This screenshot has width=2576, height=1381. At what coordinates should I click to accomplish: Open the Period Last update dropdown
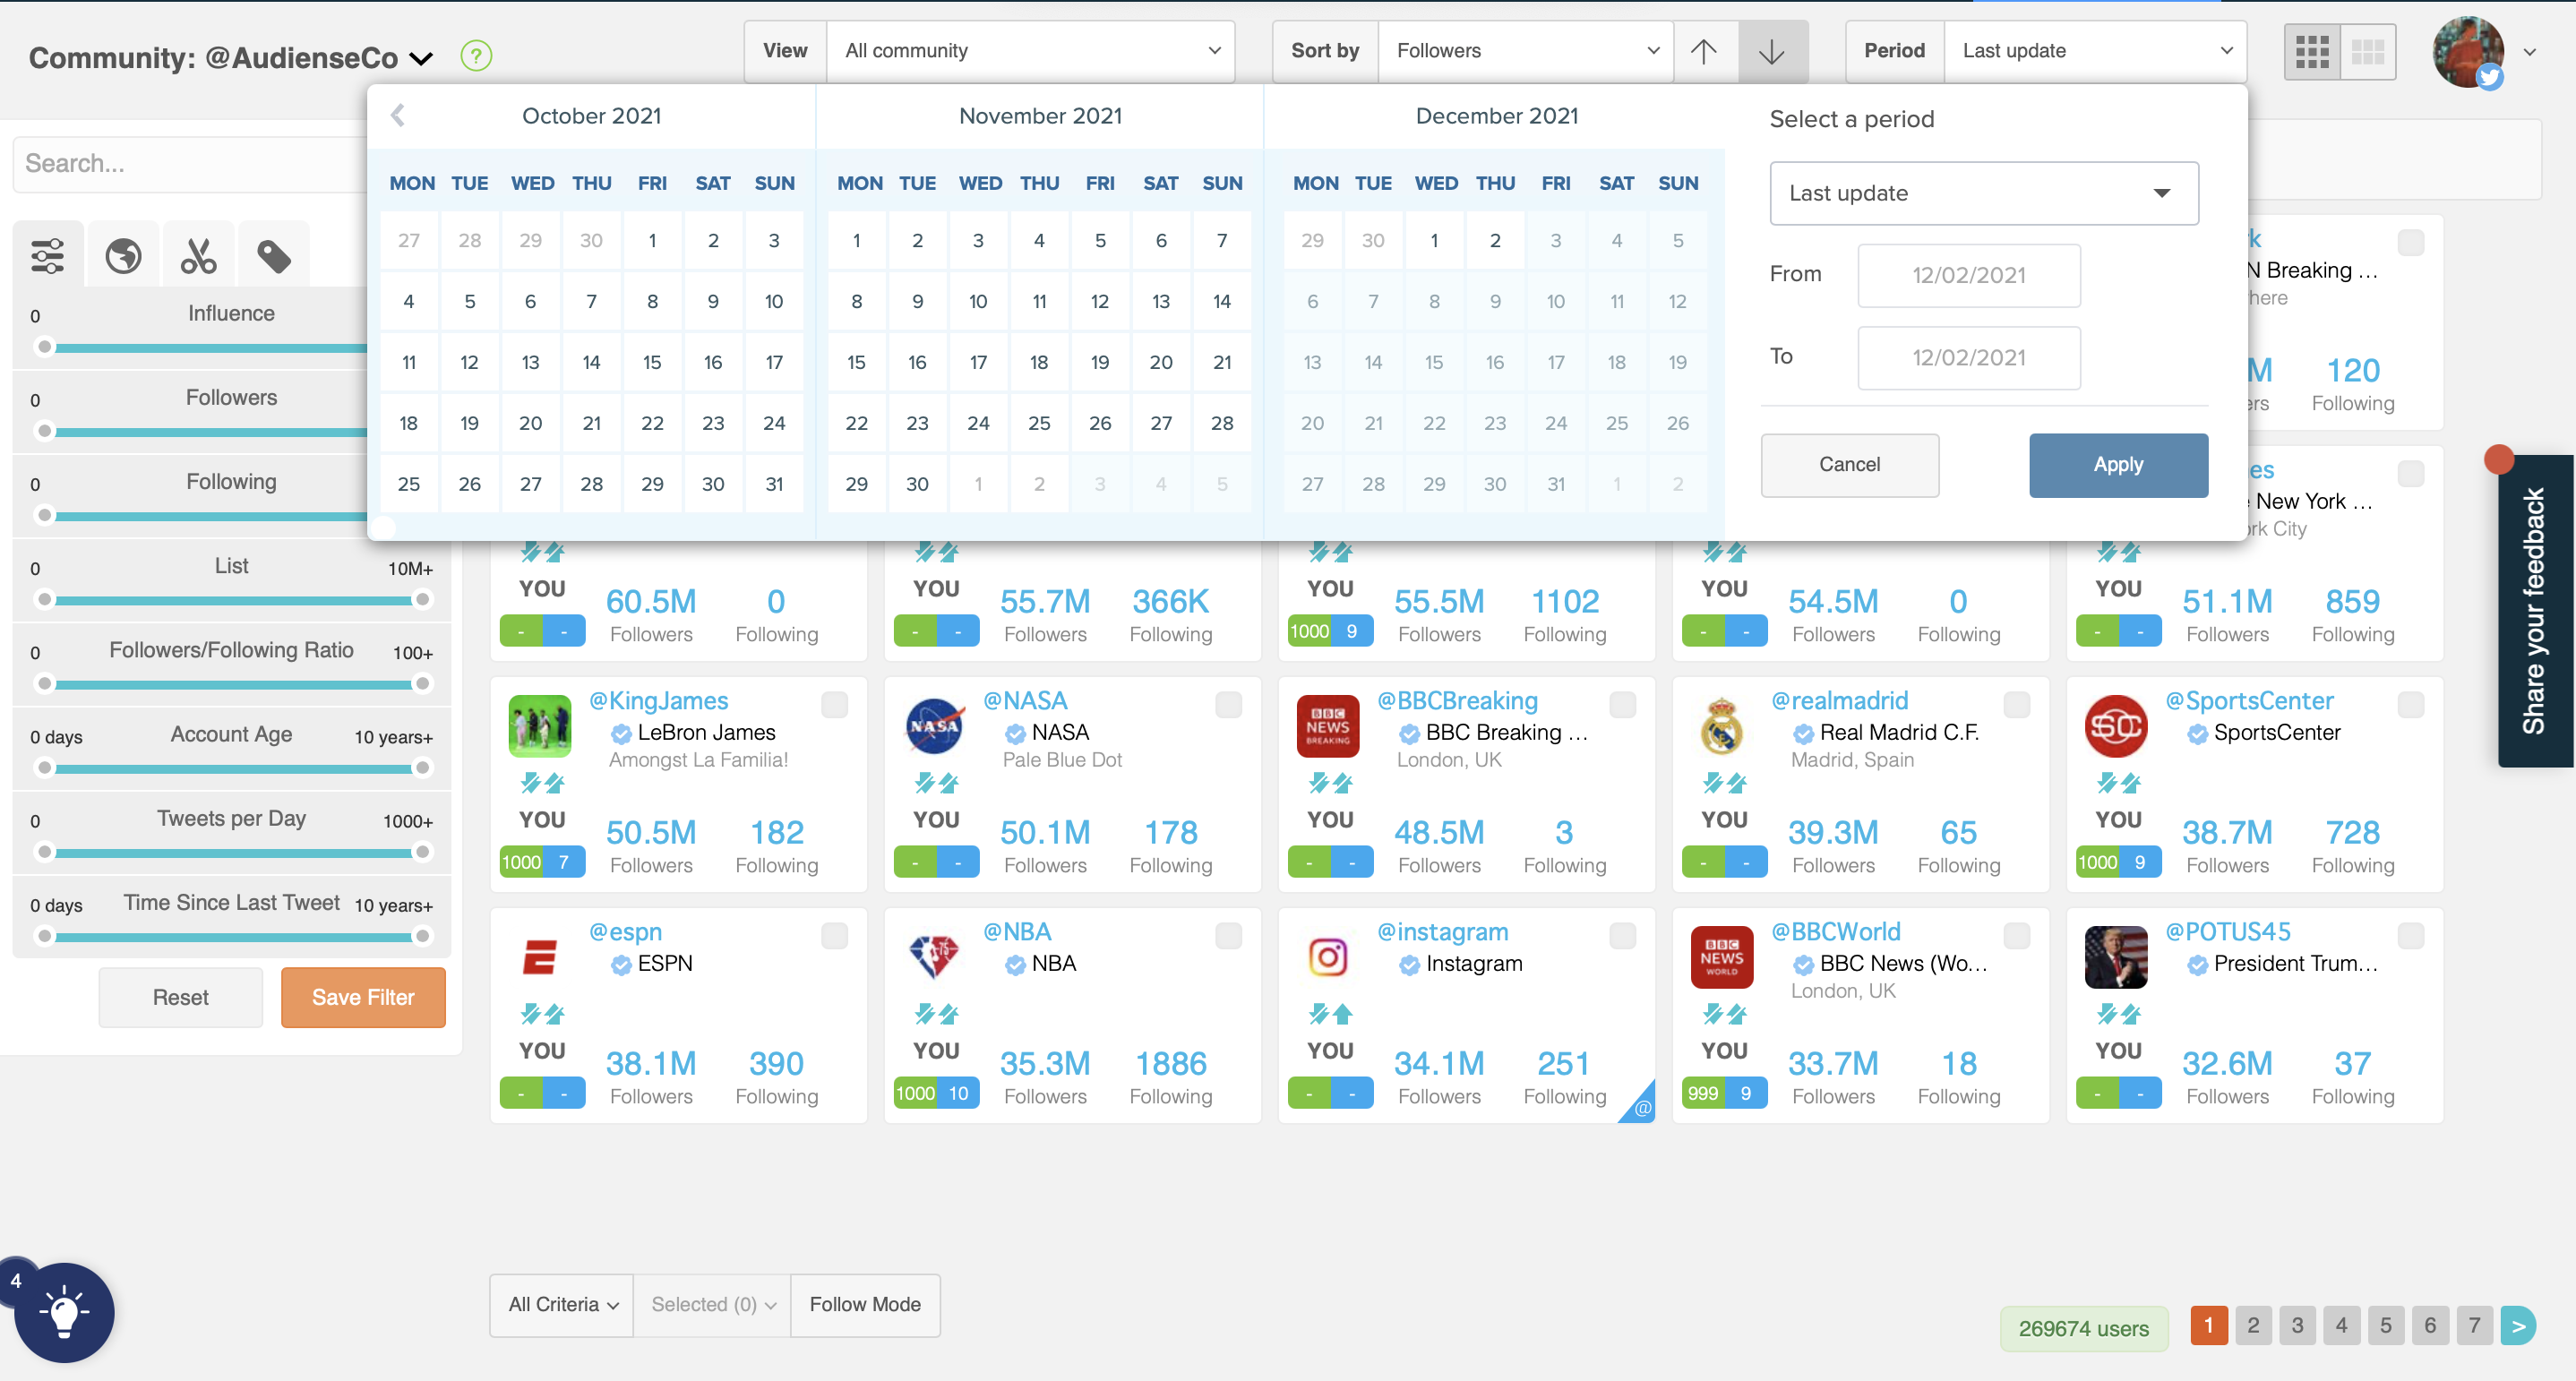click(2095, 51)
